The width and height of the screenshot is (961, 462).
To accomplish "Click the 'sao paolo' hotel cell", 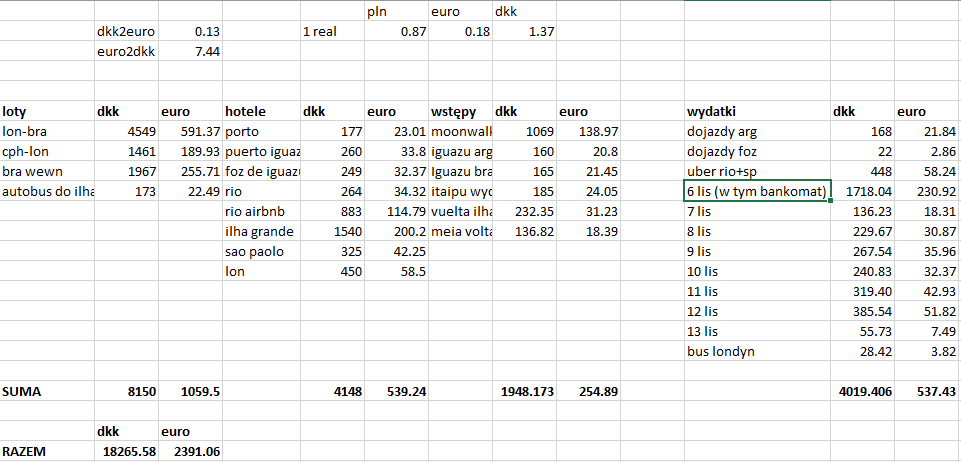I will click(262, 251).
